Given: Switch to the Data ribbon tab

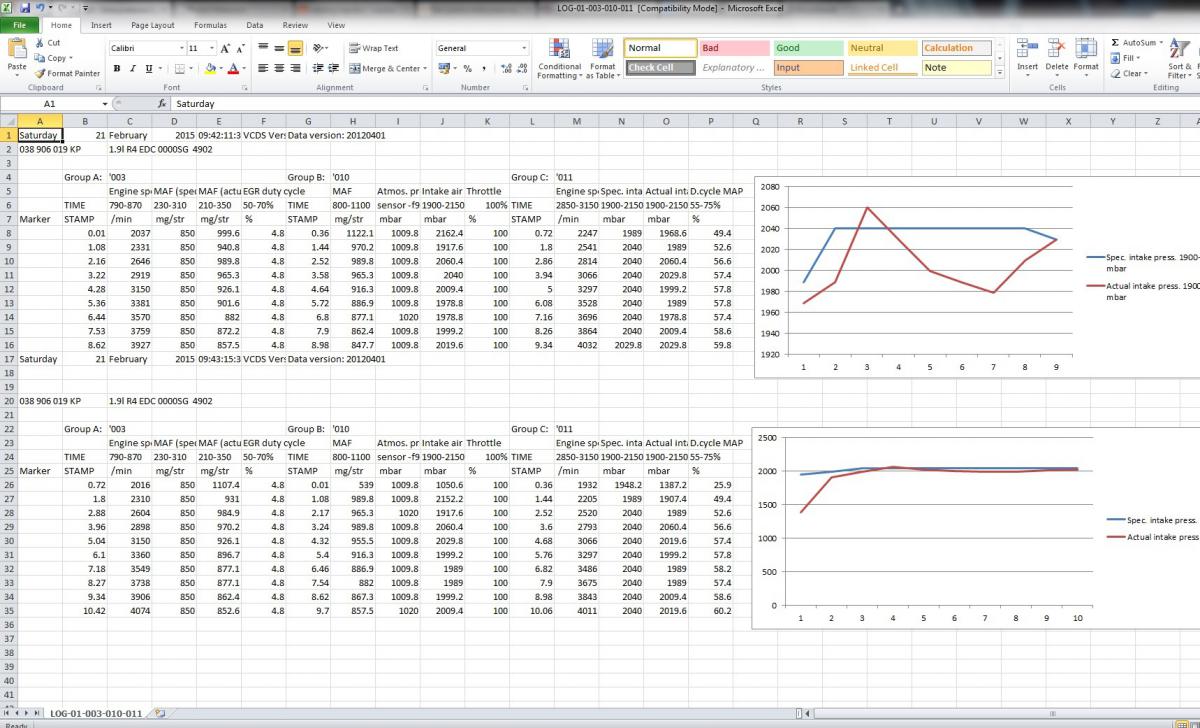Looking at the screenshot, I should (255, 25).
